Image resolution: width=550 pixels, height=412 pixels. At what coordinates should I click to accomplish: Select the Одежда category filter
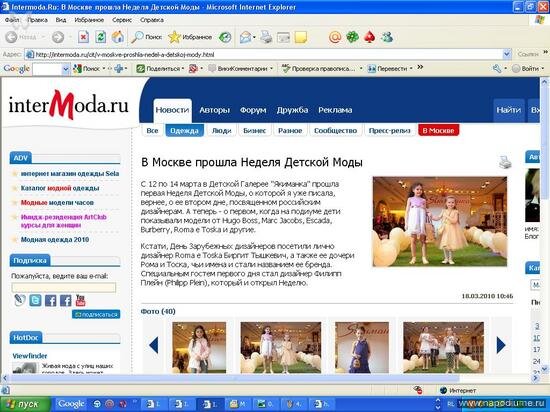tap(185, 130)
